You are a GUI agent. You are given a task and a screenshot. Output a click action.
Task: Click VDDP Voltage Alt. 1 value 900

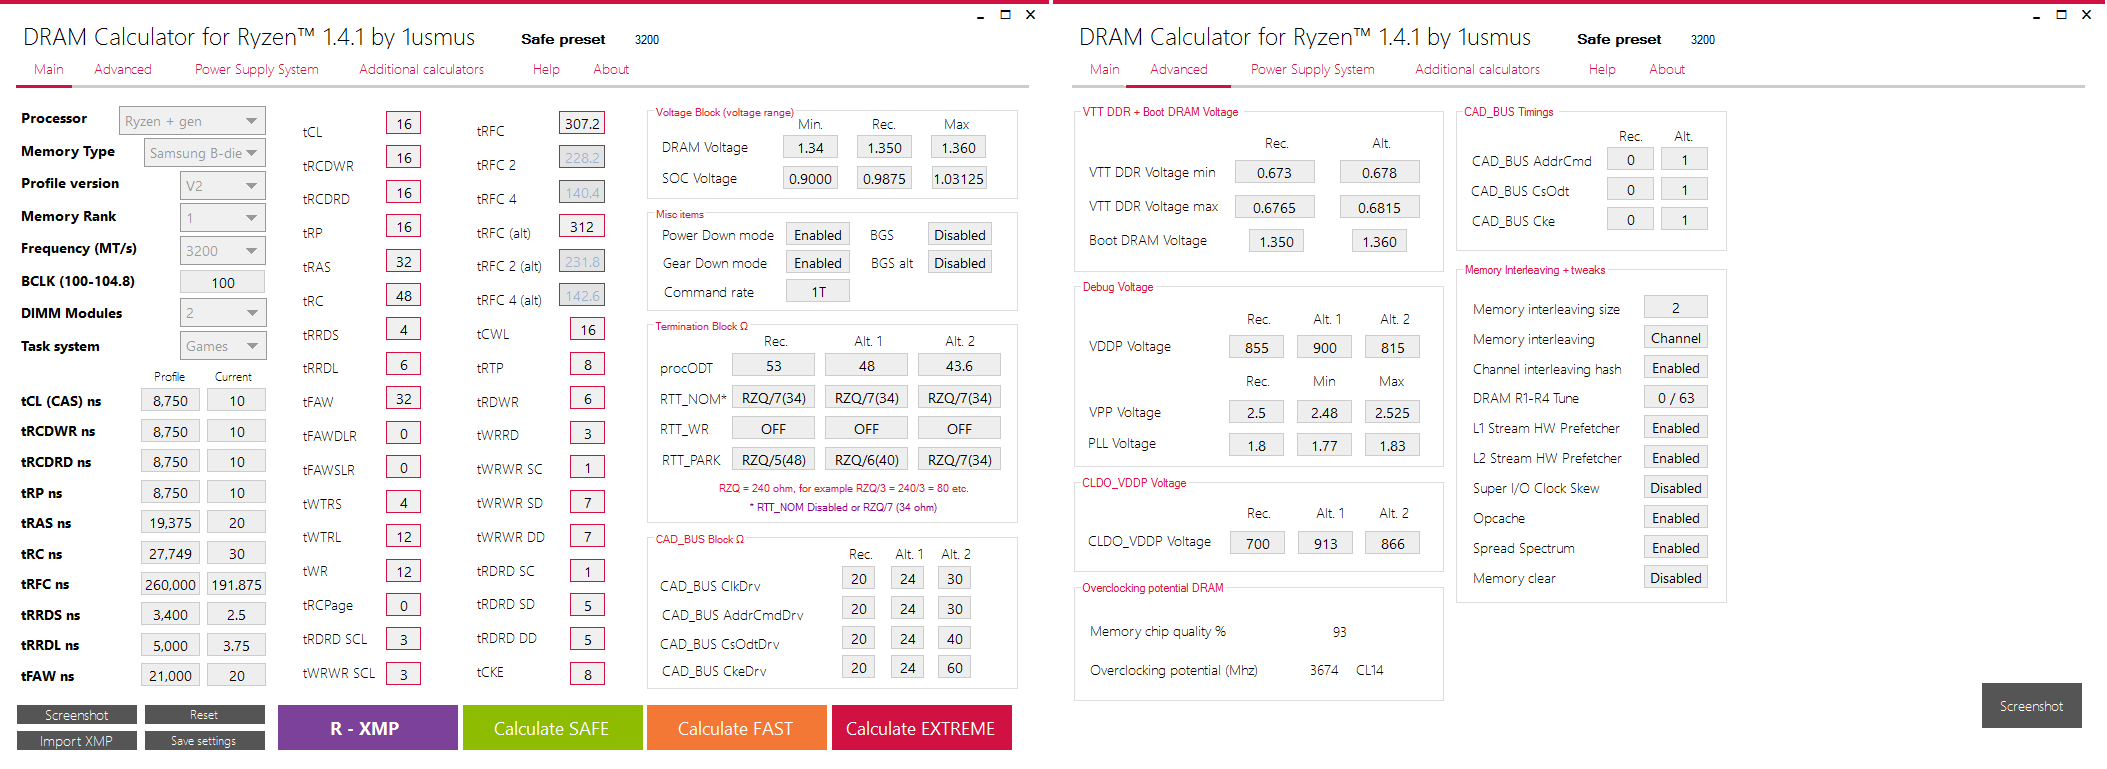(x=1325, y=348)
